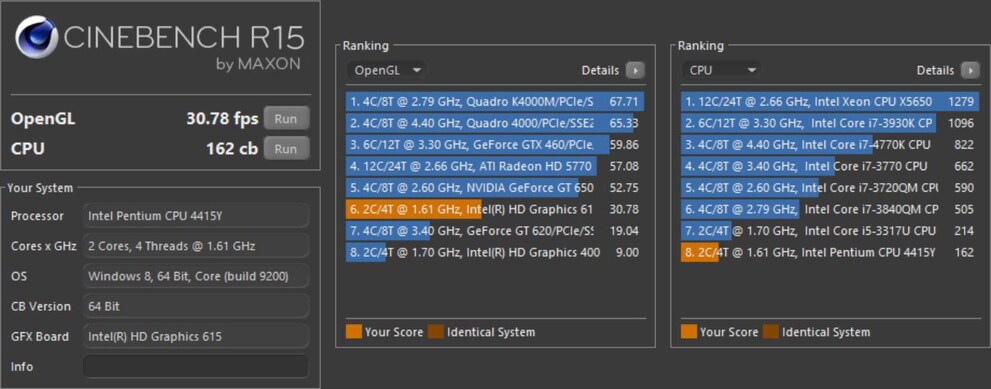The image size is (991, 389).
Task: Click the empty Info text field
Action: coord(196,366)
